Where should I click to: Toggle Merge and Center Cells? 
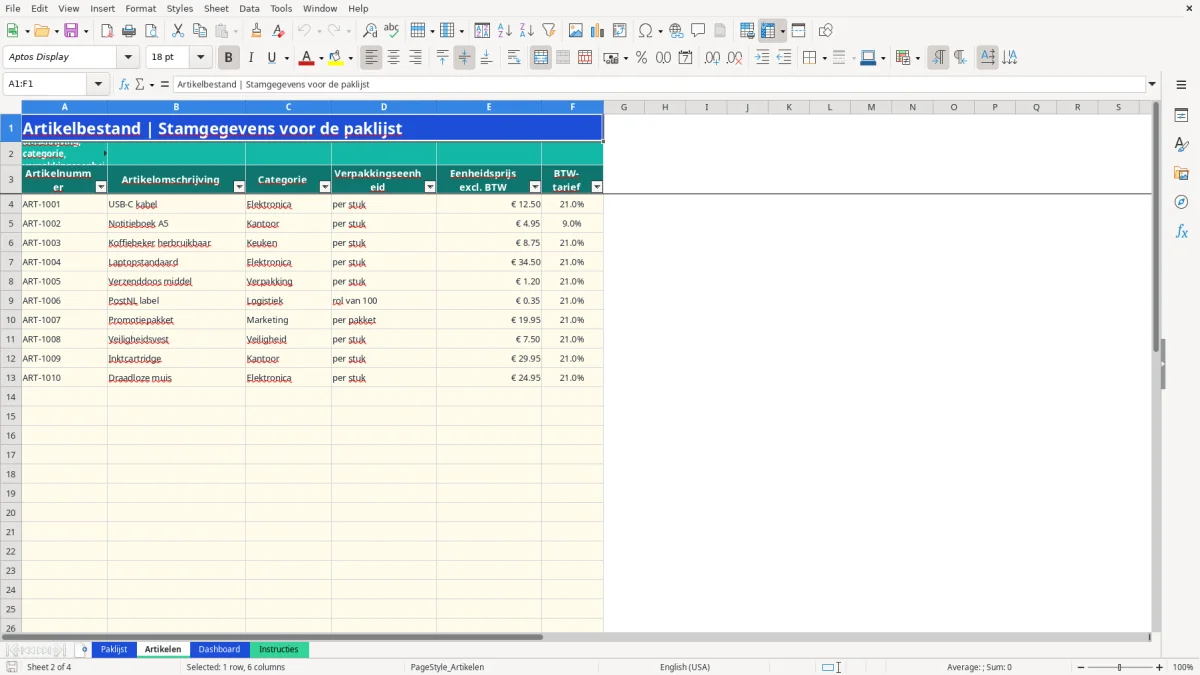pyautogui.click(x=541, y=58)
